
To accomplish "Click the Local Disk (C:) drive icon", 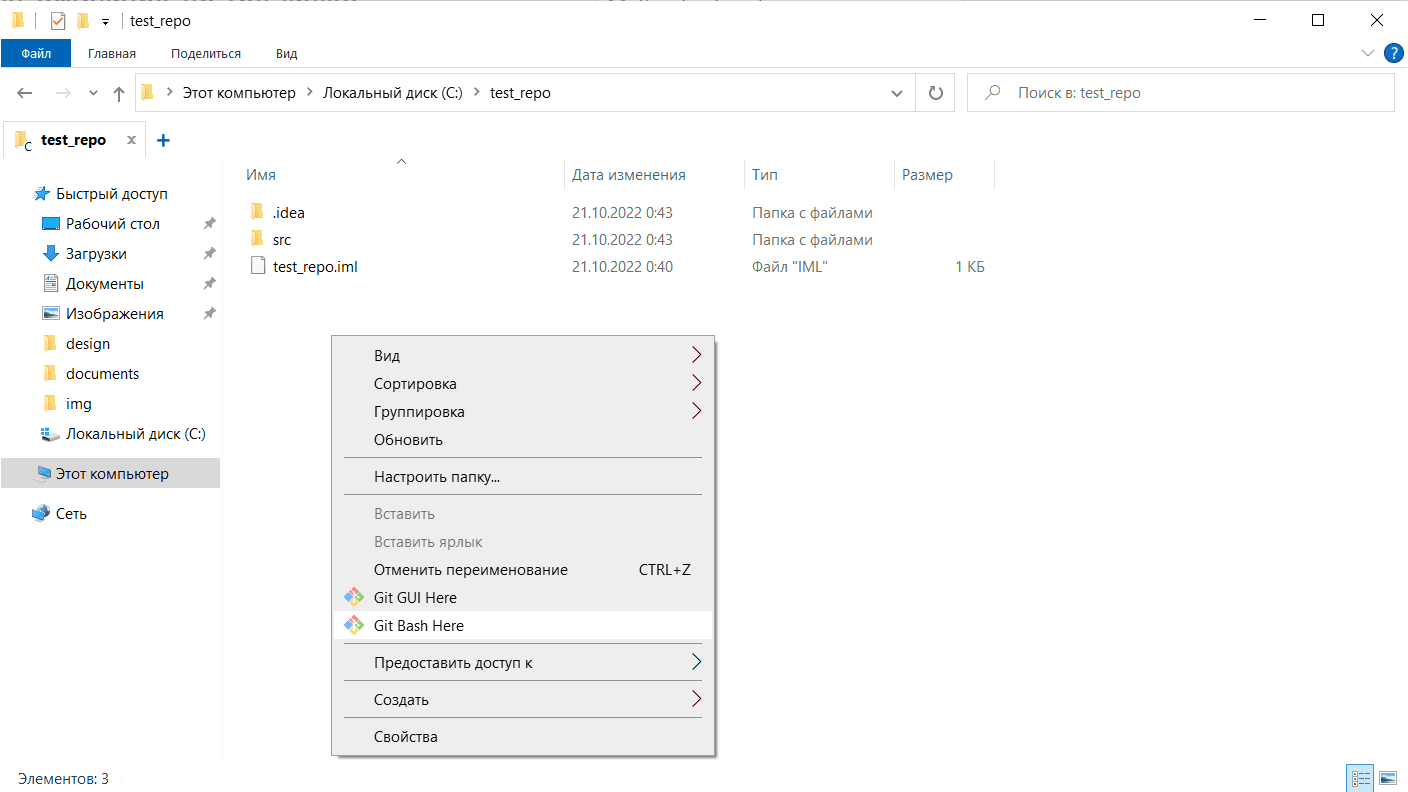I will coord(51,434).
